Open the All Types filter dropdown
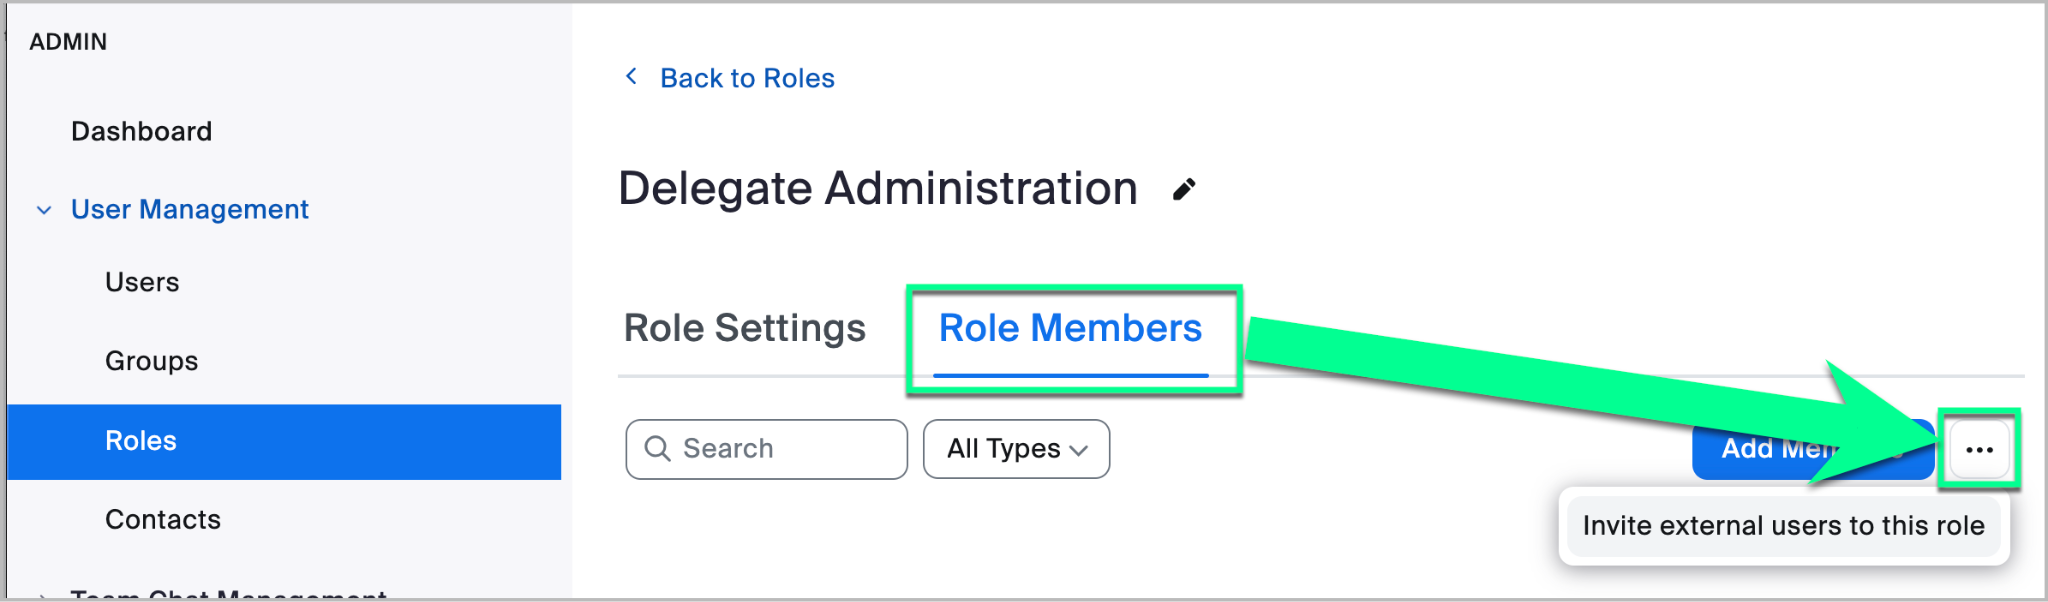 [x=1016, y=449]
